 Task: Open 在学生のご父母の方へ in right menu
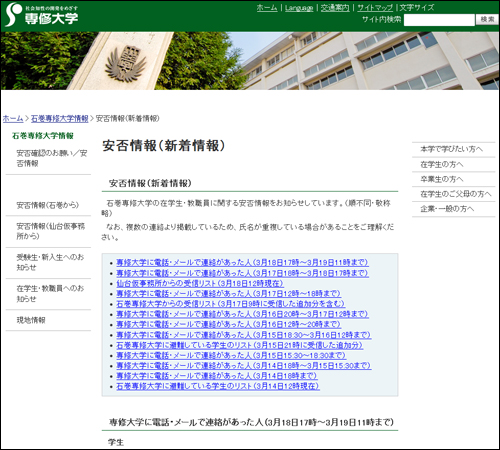pos(456,194)
